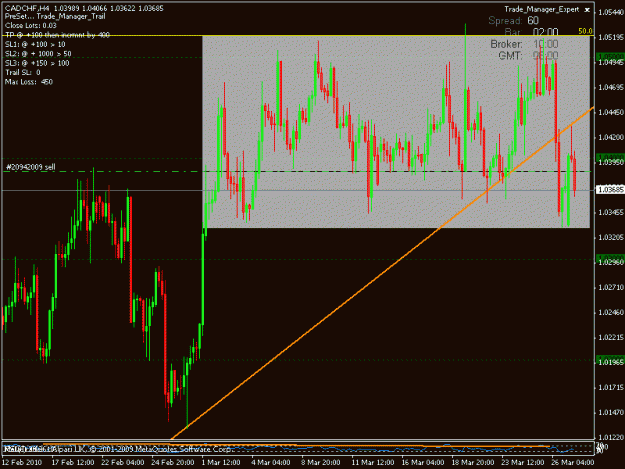The width and height of the screenshot is (625, 469).
Task: Click the 16 Mar 04:00 date label
Action: [x=423, y=462]
